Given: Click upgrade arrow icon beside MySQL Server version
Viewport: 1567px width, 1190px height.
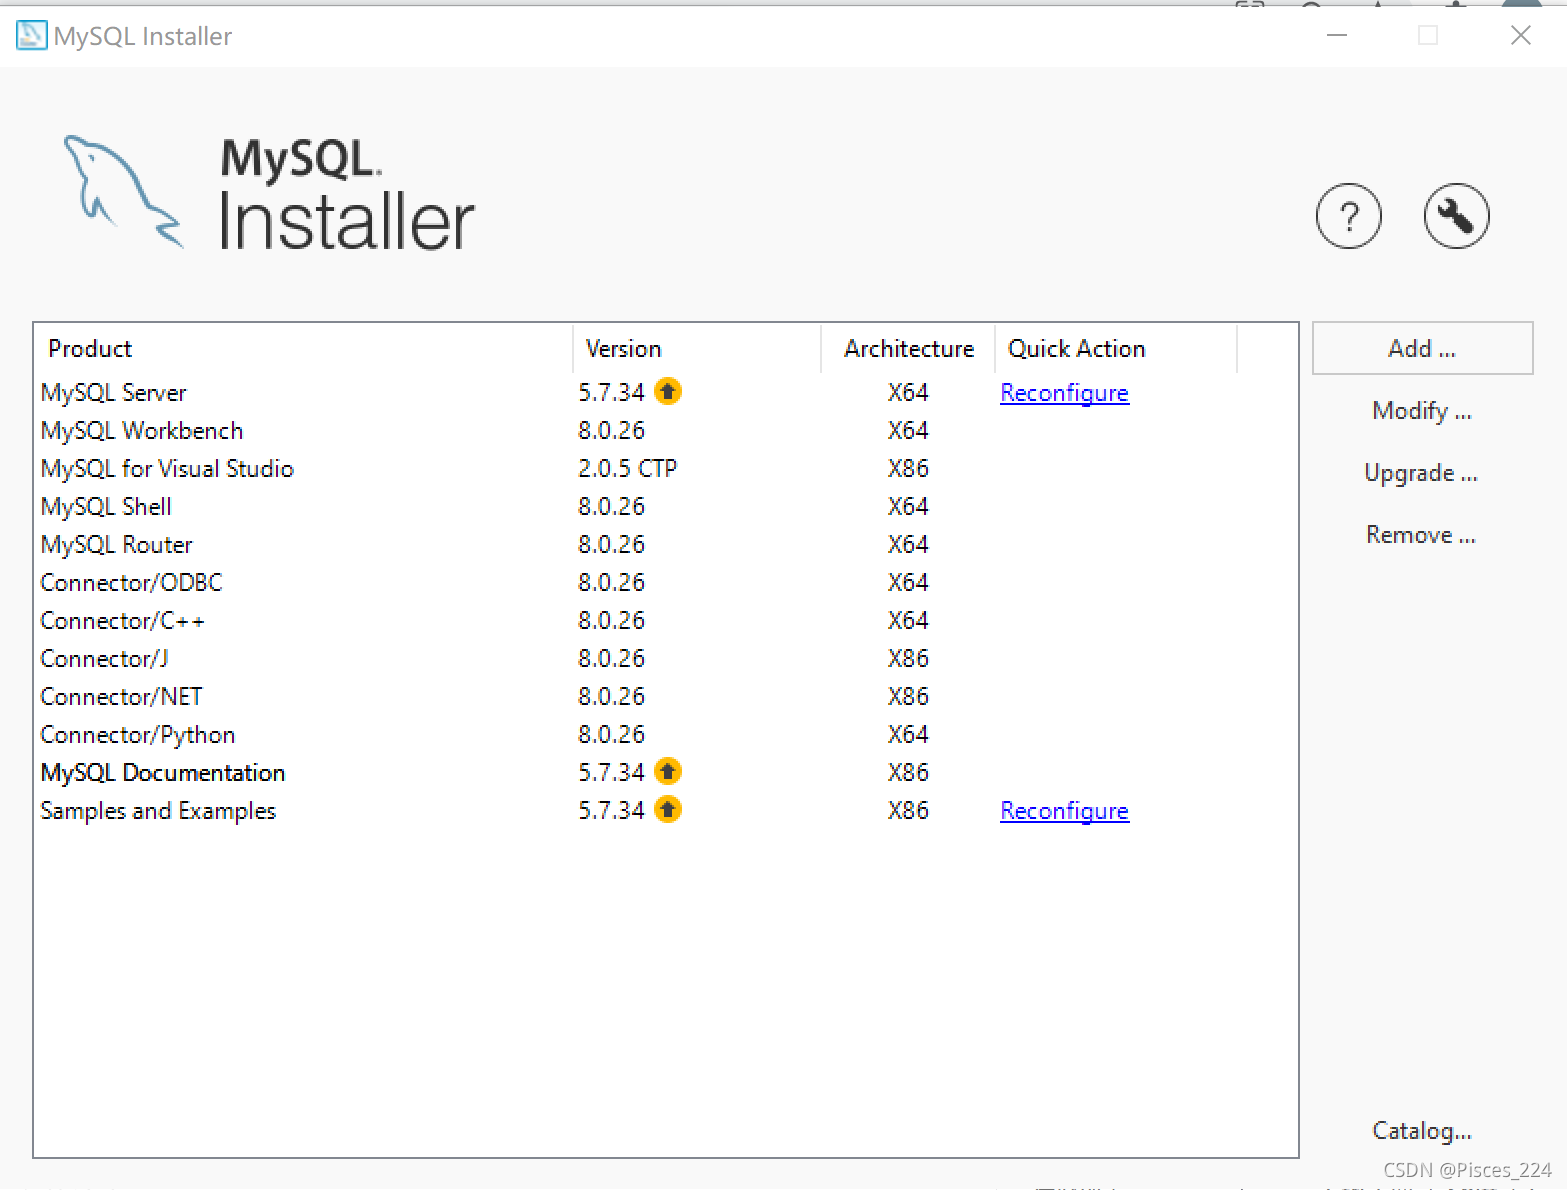Looking at the screenshot, I should [668, 392].
